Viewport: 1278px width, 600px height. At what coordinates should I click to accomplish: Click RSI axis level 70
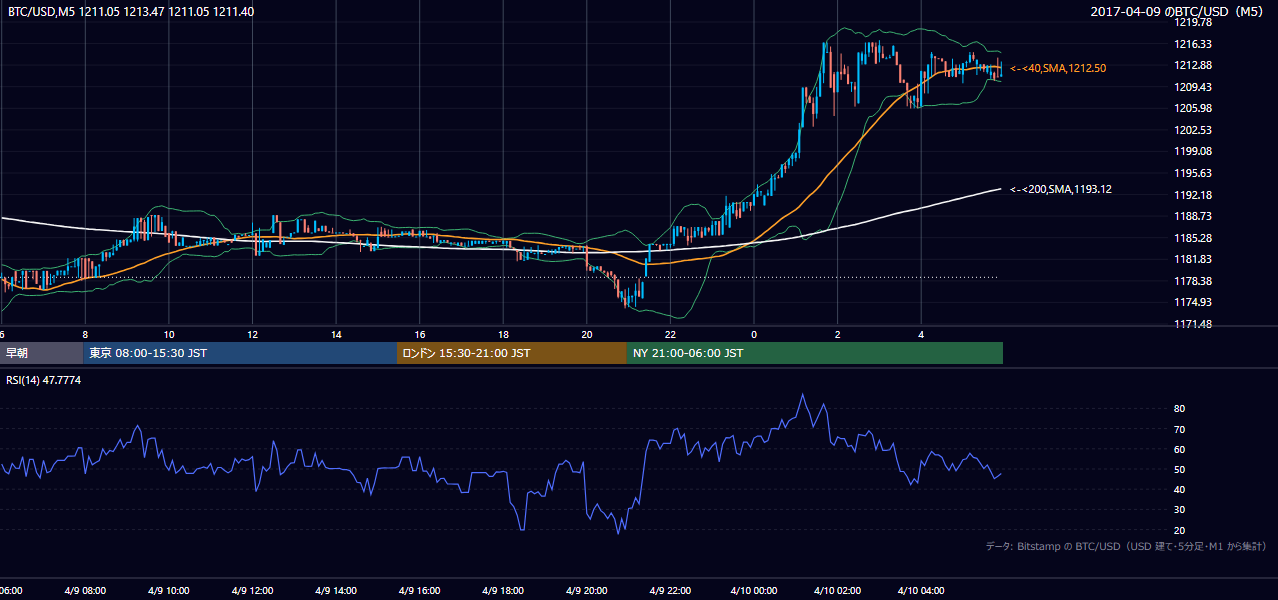tap(1180, 429)
